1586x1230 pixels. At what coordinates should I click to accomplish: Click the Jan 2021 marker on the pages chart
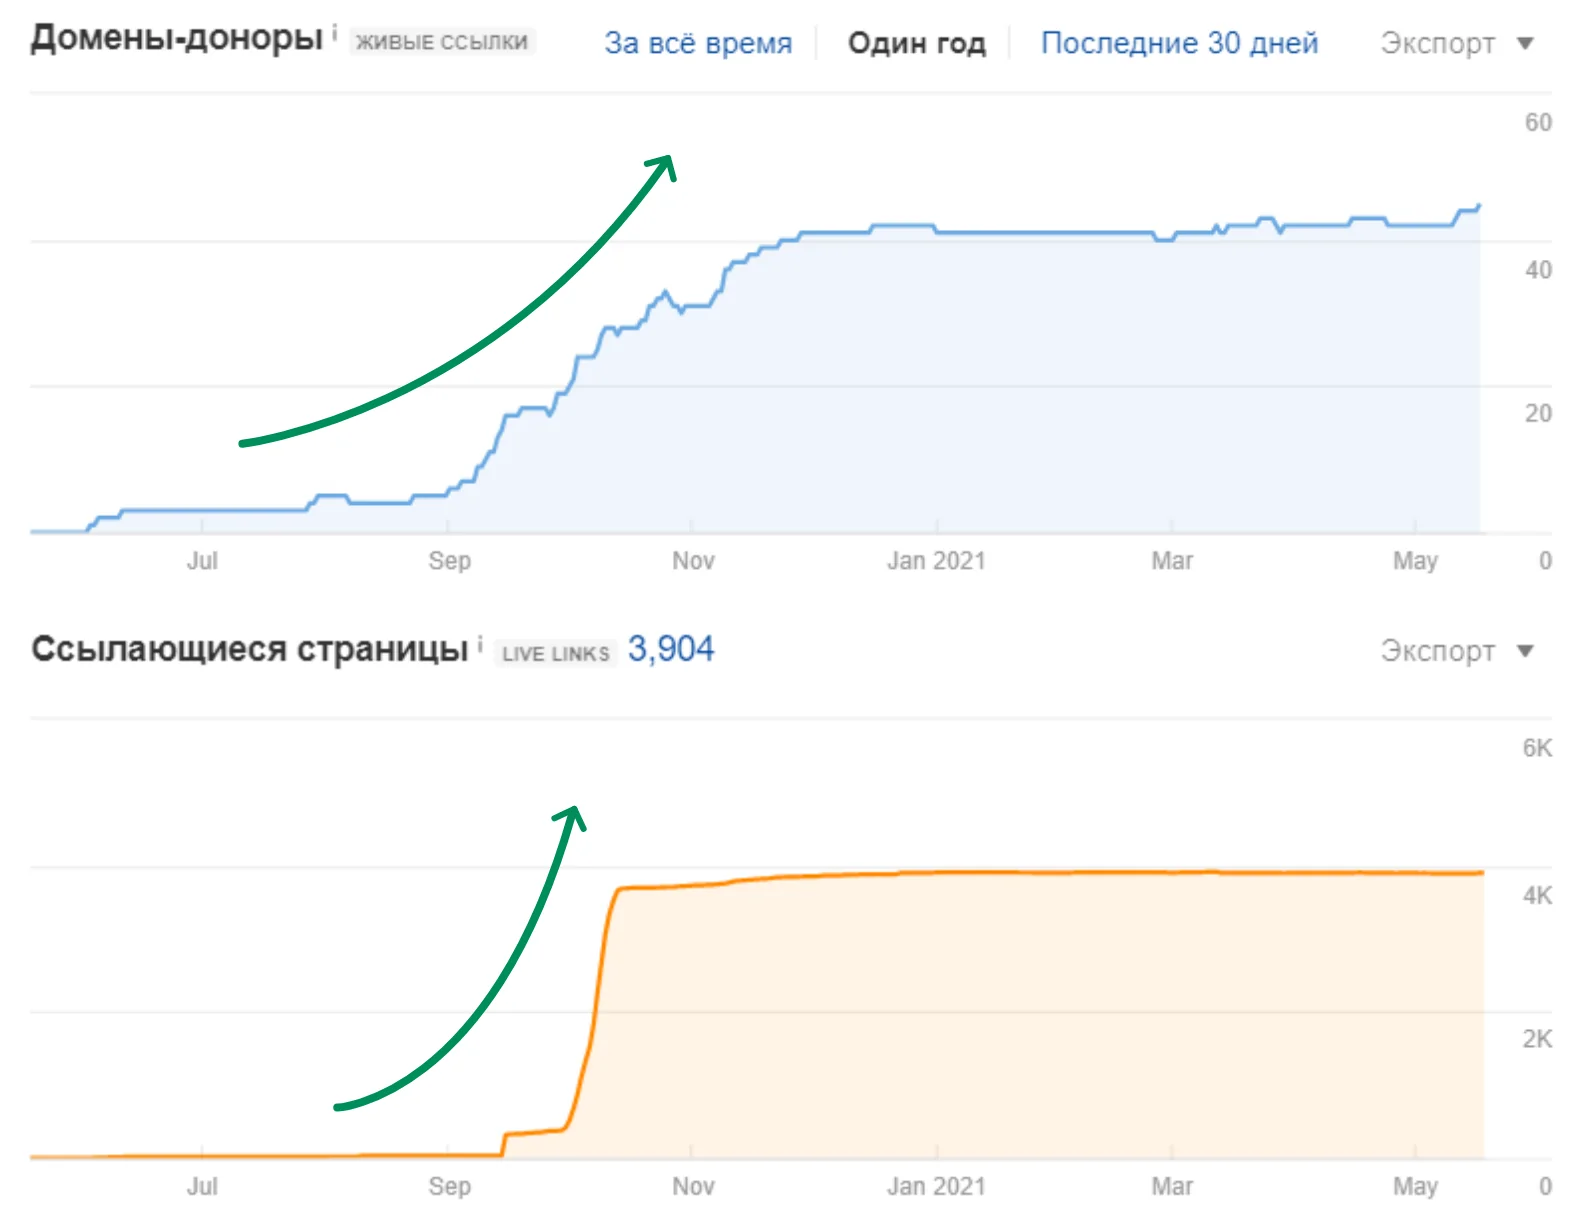[936, 1186]
